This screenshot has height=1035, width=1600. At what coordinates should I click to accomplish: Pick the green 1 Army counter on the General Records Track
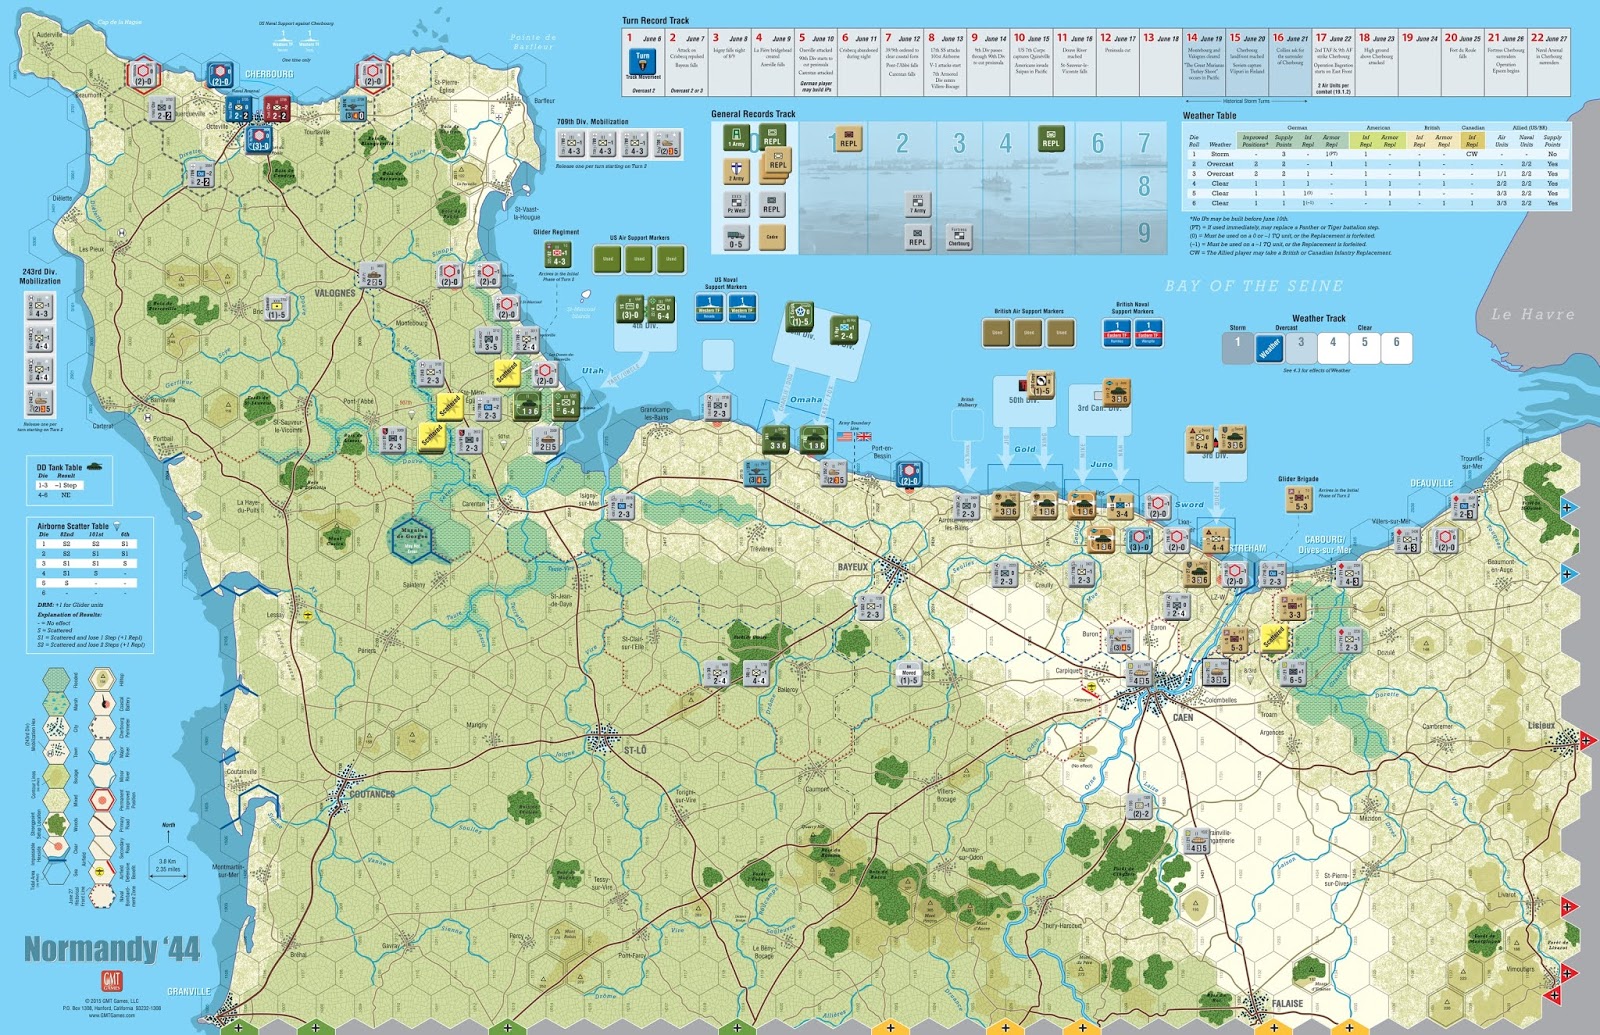click(736, 139)
